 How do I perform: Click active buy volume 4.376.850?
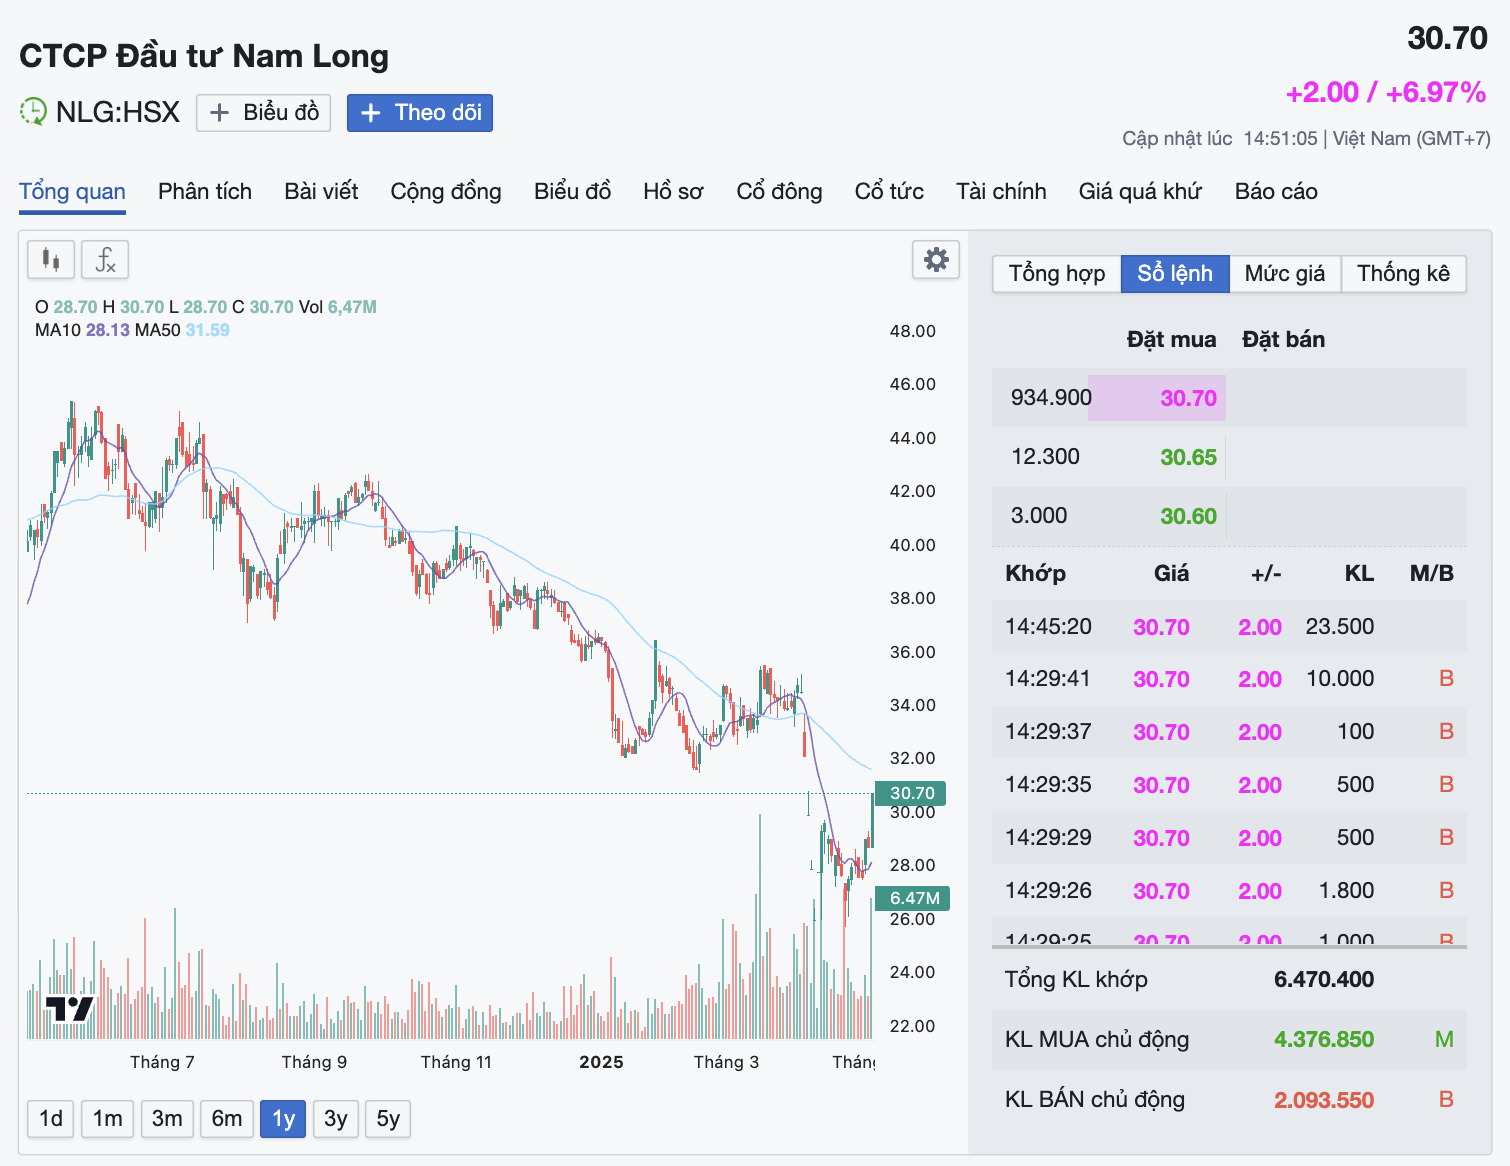point(1324,1040)
